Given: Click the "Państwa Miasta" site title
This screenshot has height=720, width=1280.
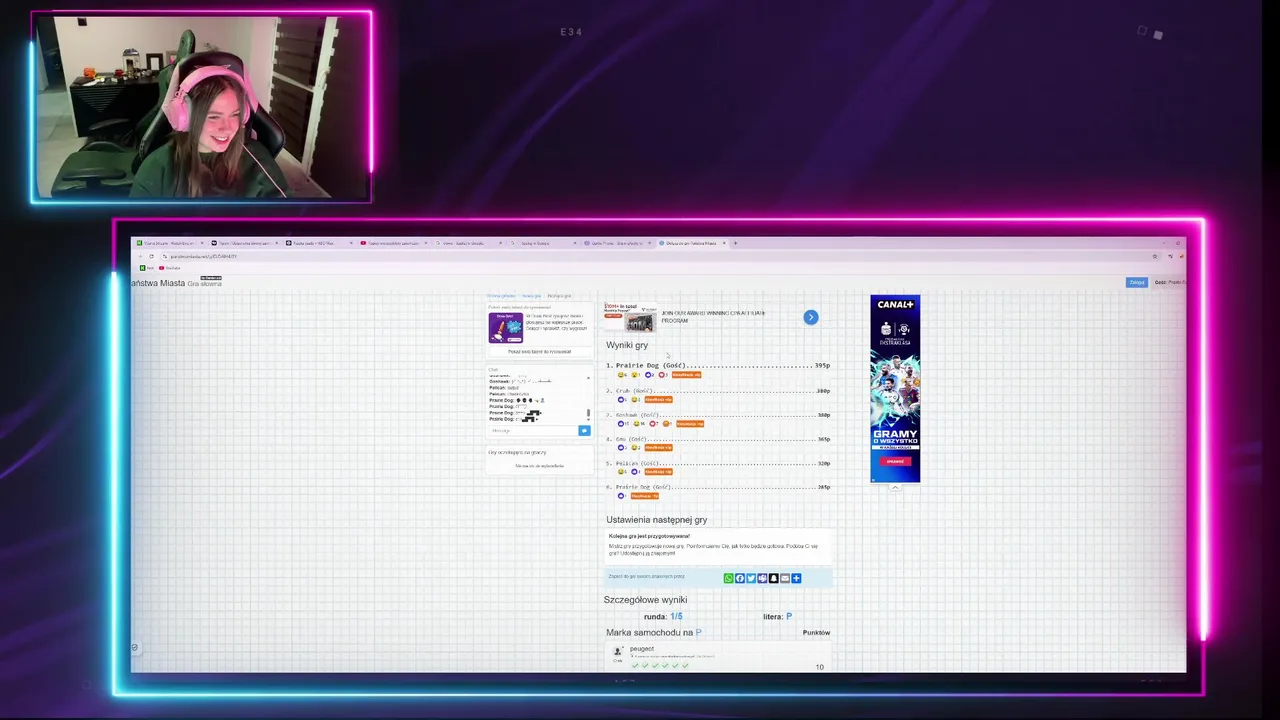Looking at the screenshot, I should (158, 283).
